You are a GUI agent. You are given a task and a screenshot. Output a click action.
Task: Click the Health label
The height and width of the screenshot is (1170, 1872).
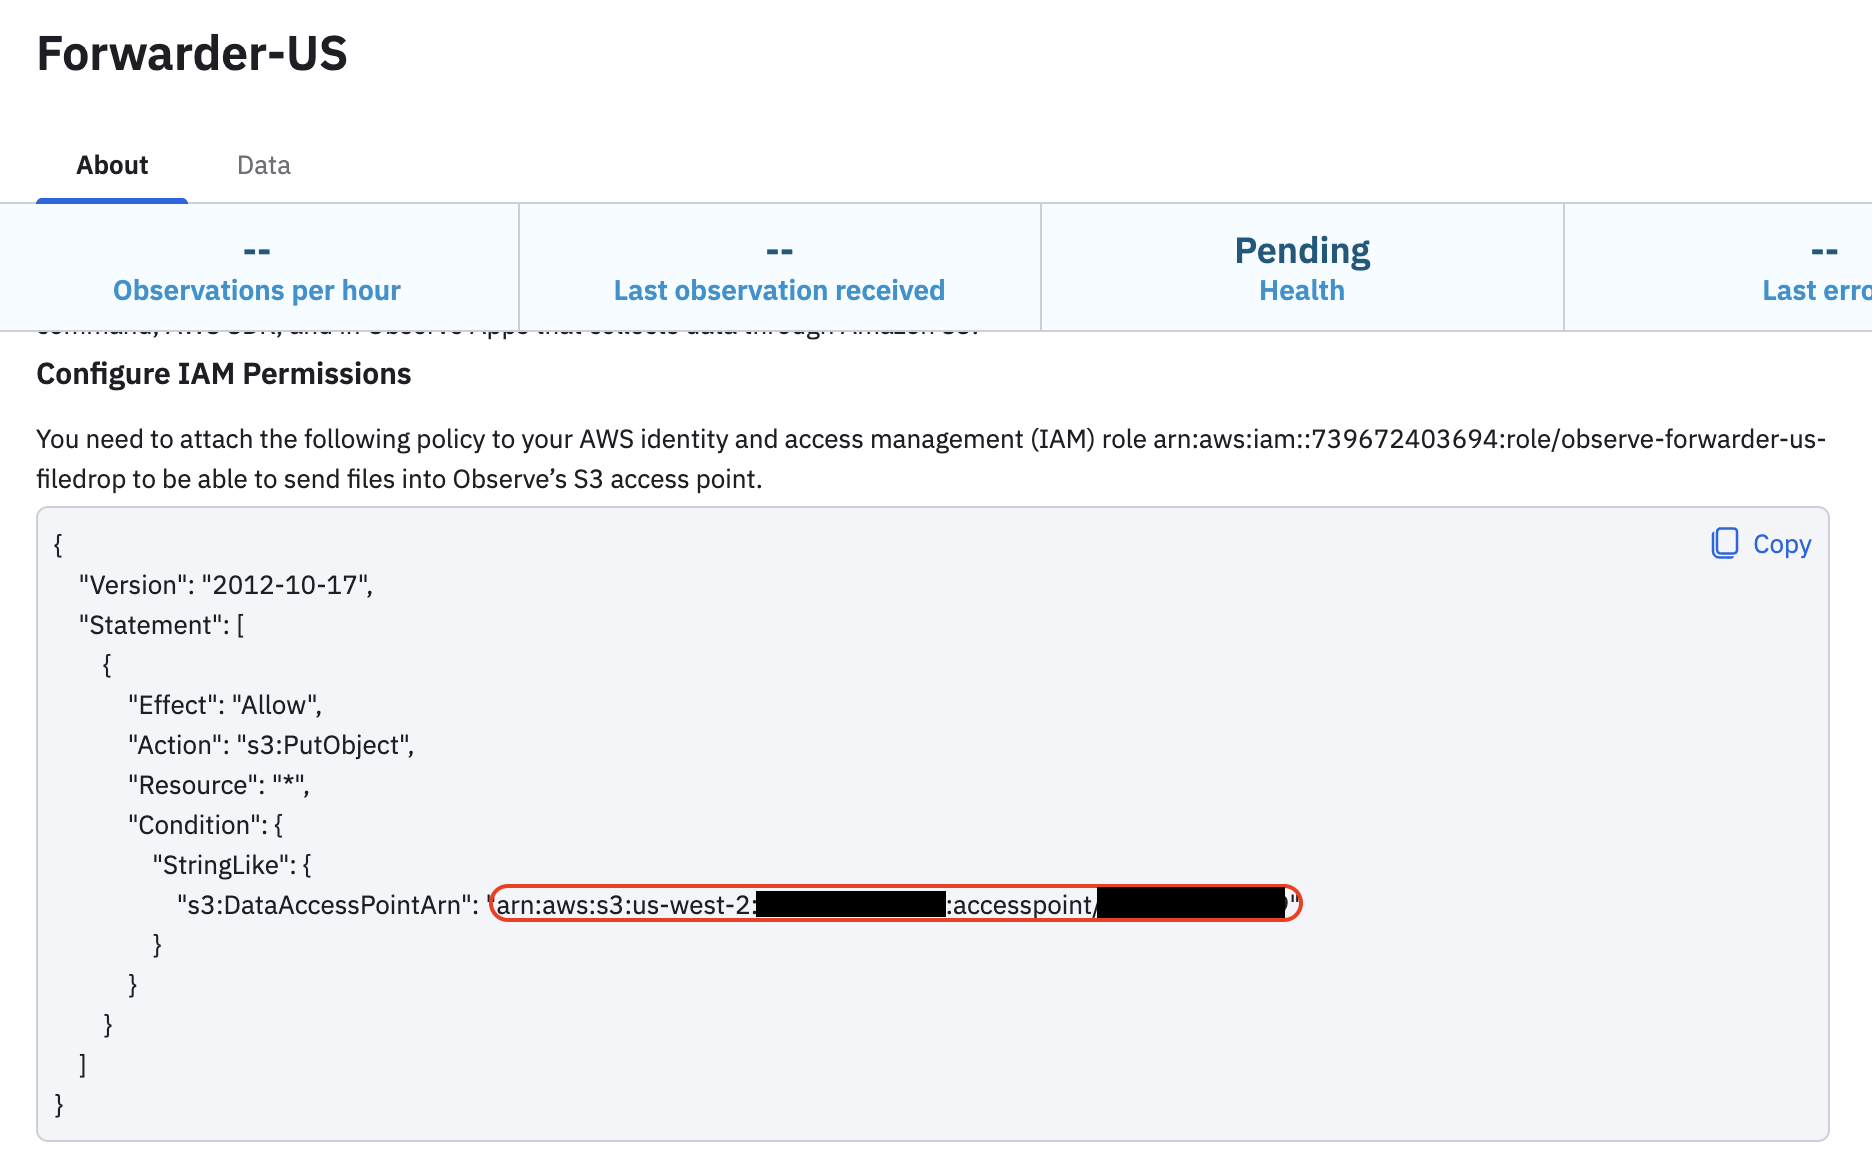pos(1302,290)
